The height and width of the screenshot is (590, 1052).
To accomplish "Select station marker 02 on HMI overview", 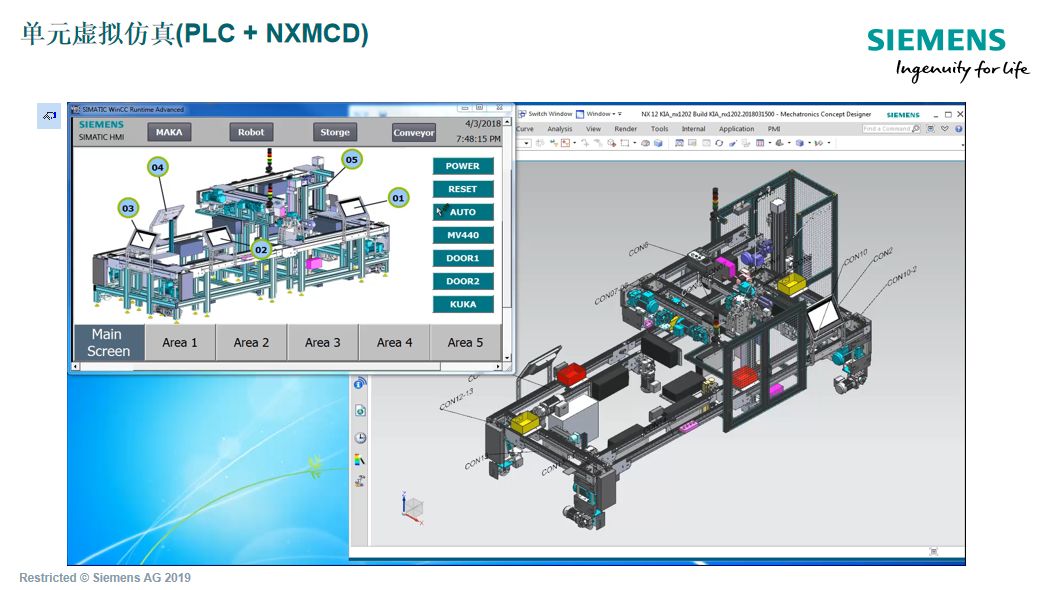I will click(x=261, y=250).
